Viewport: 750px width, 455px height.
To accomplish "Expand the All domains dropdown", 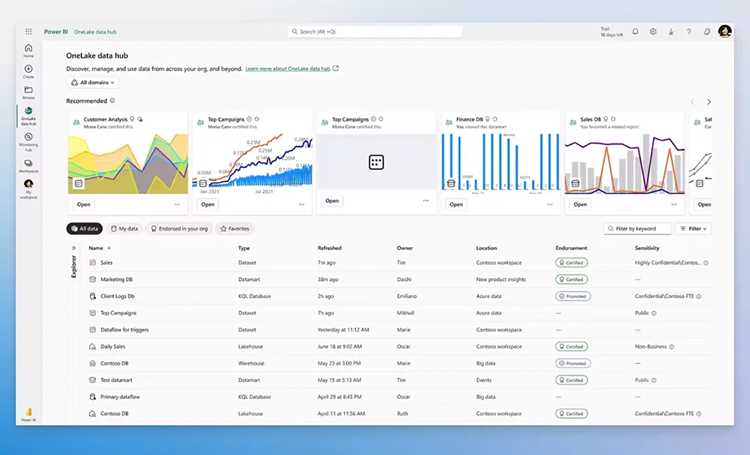I will click(93, 83).
